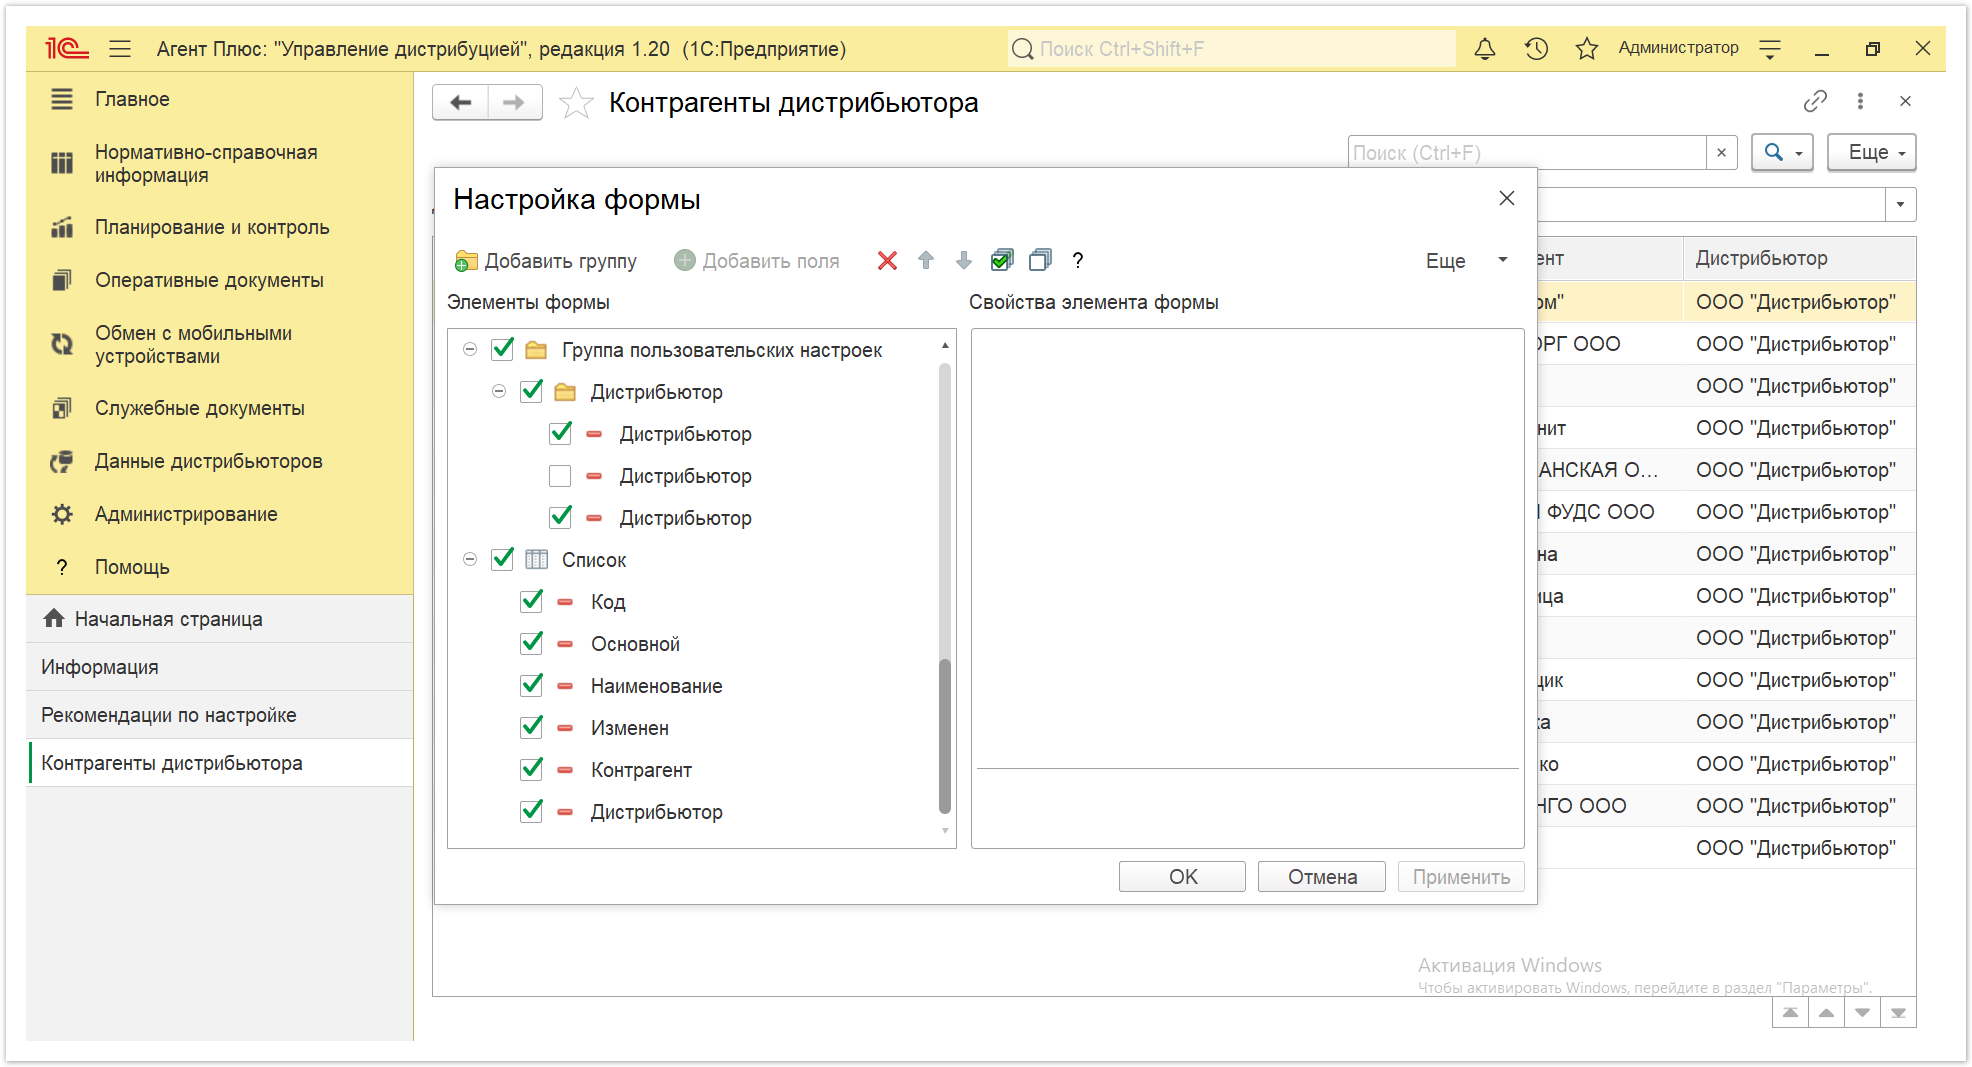Open Еще dropdown in the list form
Image resolution: width=1972 pixels, height=1067 pixels.
[x=1872, y=153]
